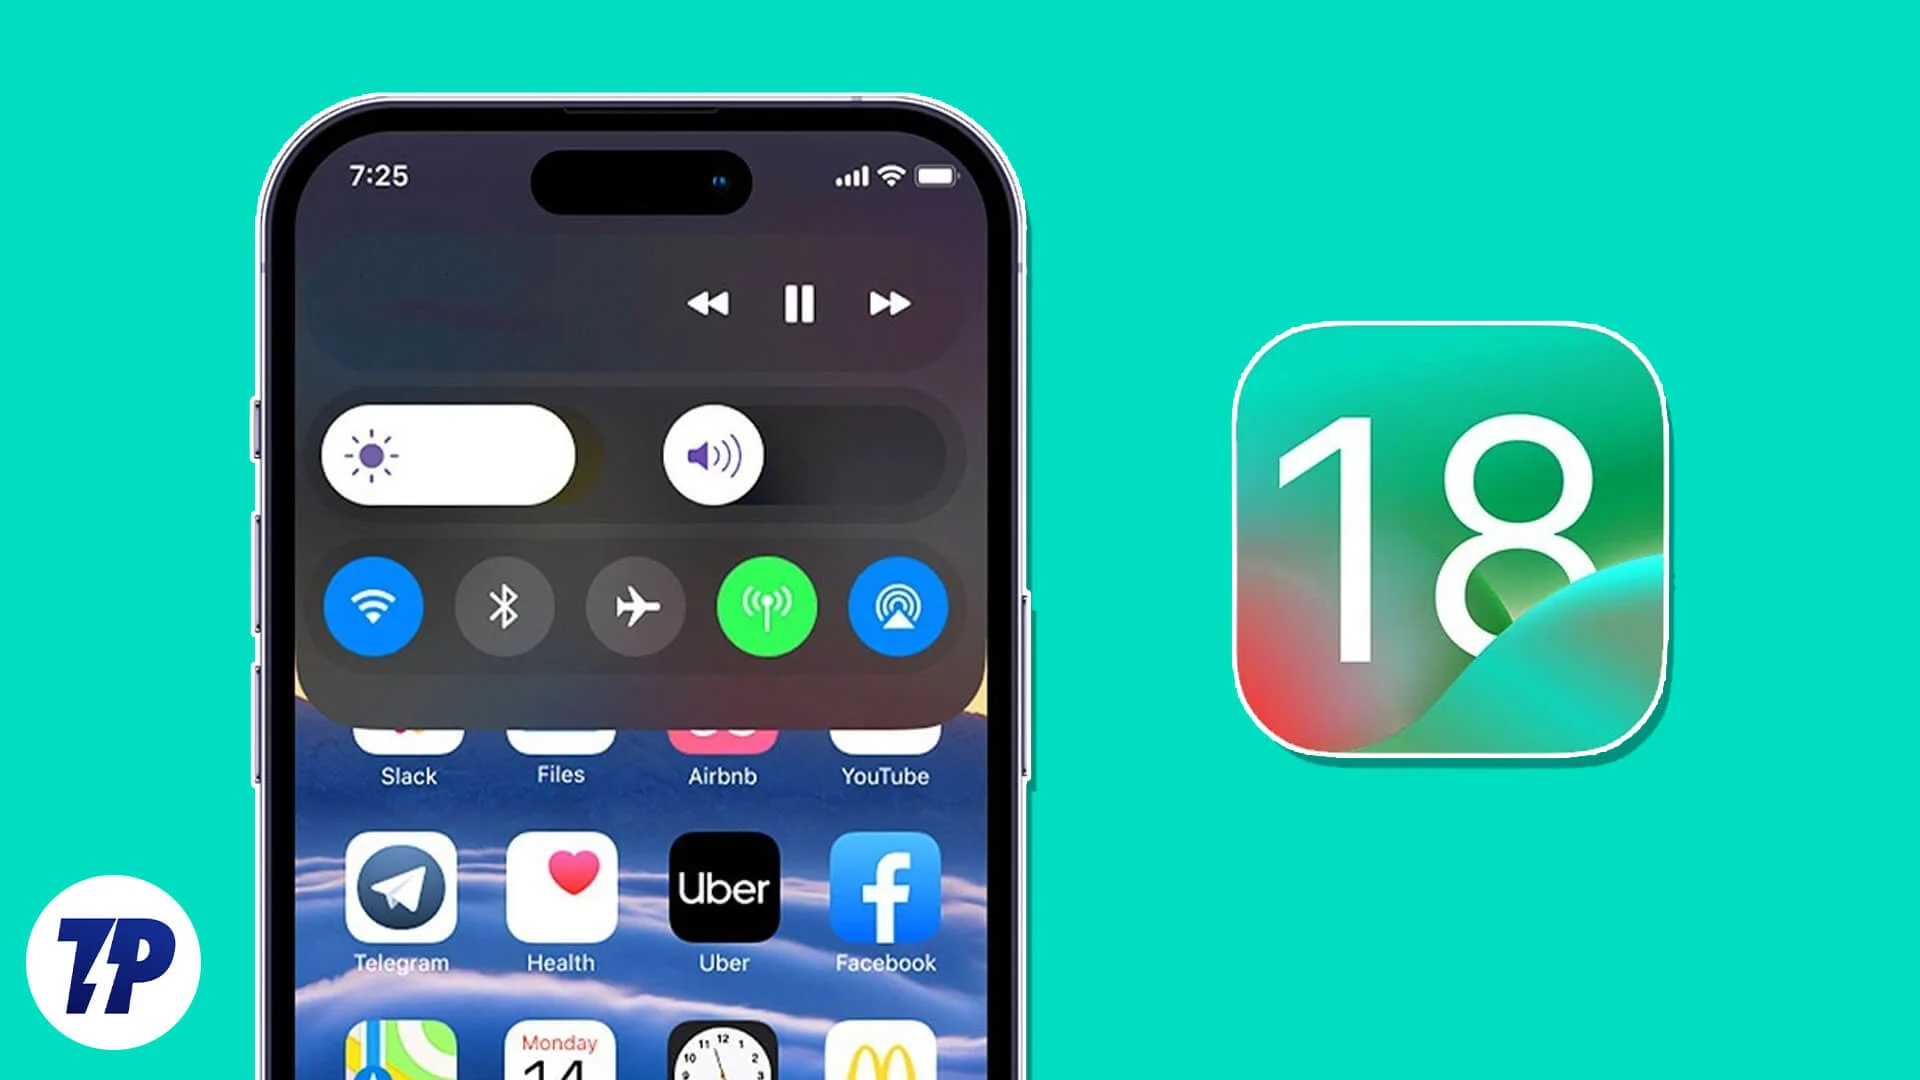Enable Airplane Mode in Control Center
The image size is (1920, 1080).
tap(634, 607)
